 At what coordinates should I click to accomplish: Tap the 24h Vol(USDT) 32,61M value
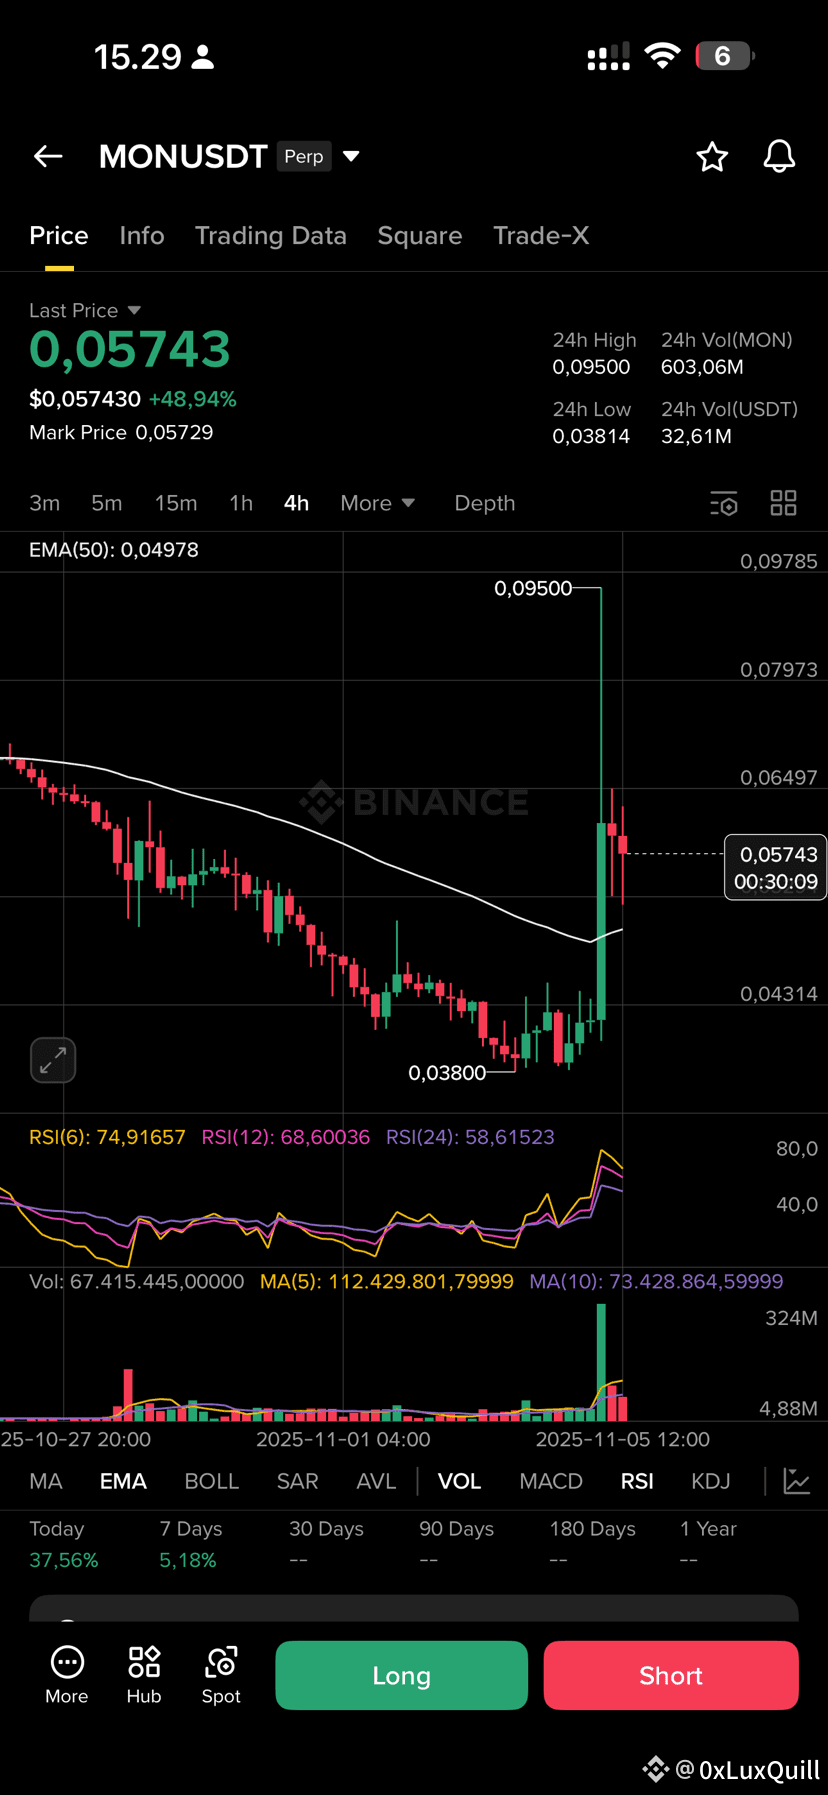tap(696, 436)
